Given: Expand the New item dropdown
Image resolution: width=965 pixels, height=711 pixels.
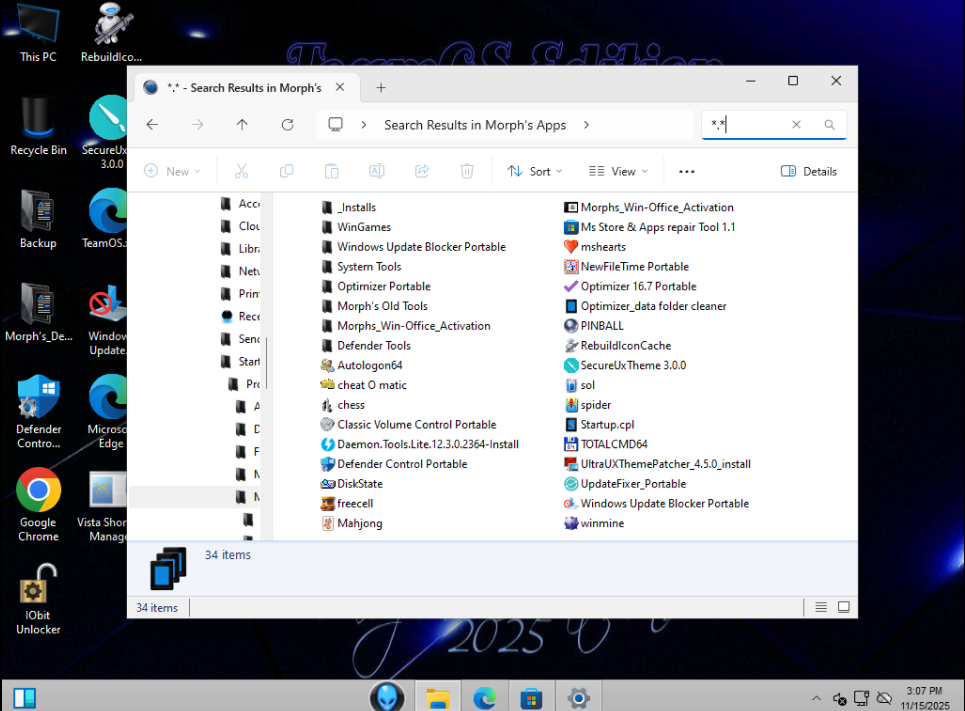Looking at the screenshot, I should pos(172,171).
